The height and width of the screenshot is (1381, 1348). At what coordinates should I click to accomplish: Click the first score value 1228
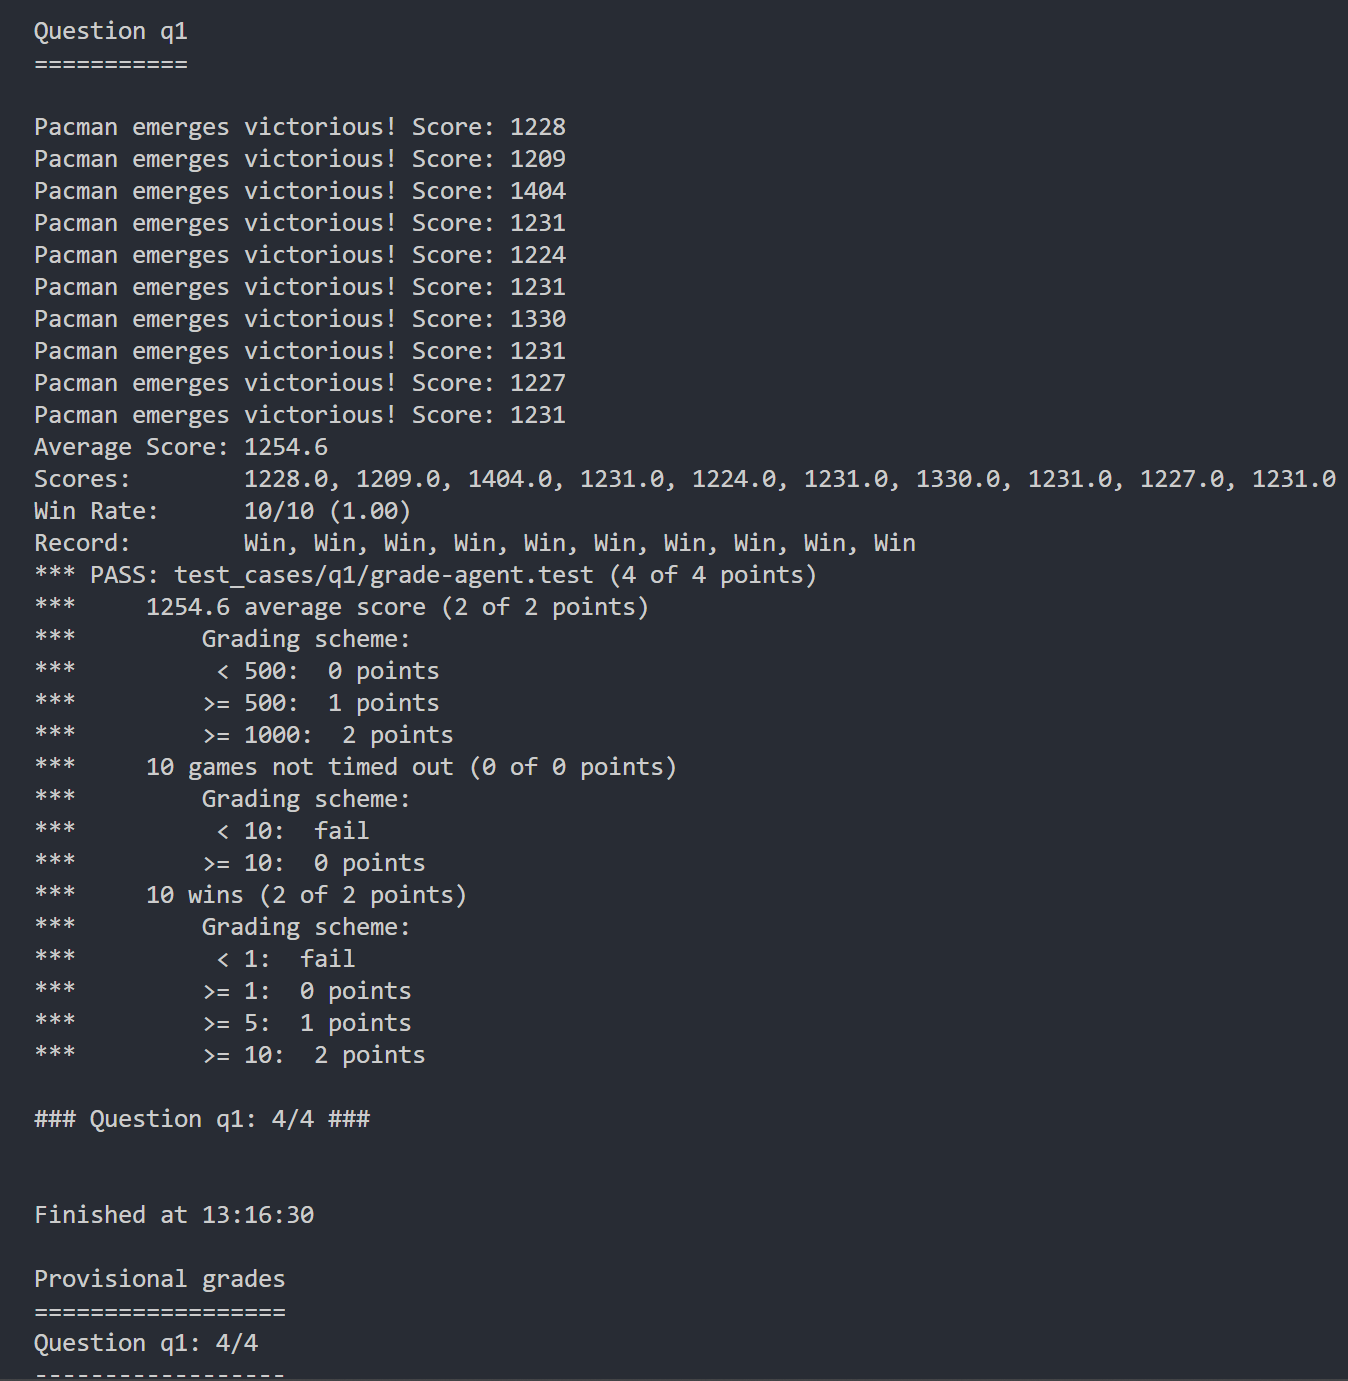coord(538,127)
